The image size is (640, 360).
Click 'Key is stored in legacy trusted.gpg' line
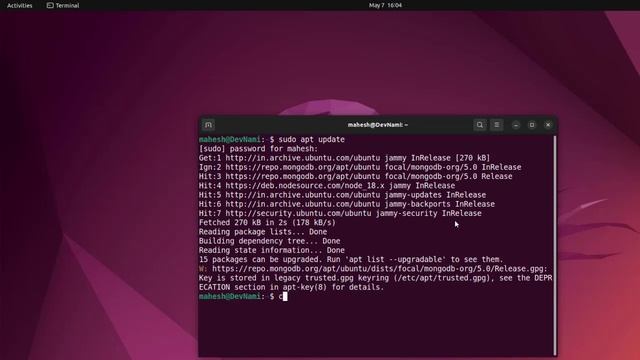click(x=376, y=278)
